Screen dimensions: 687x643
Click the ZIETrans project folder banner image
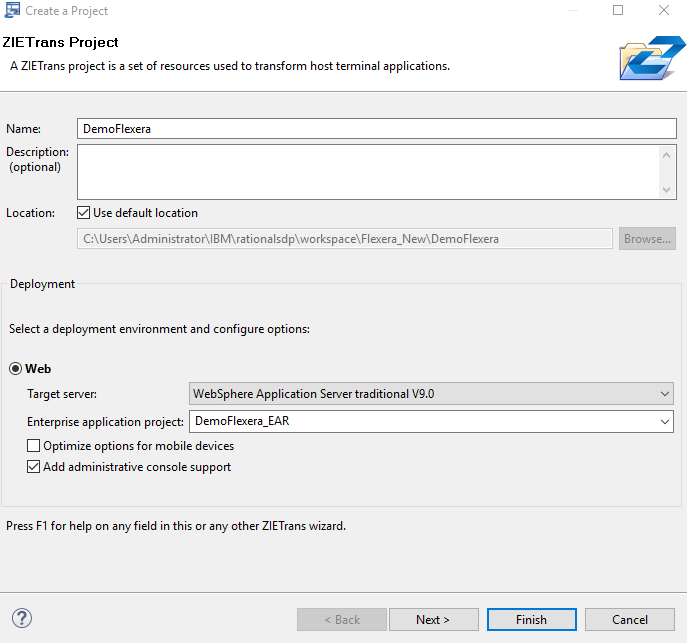(652, 58)
